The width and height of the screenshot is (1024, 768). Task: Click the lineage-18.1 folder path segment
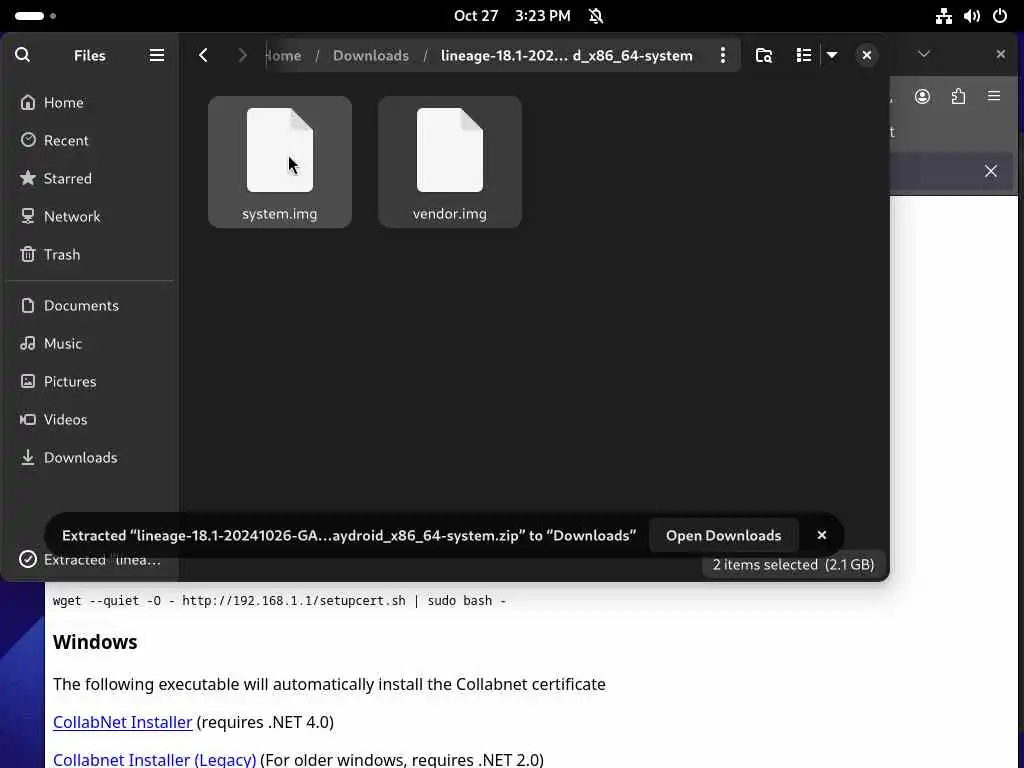click(x=566, y=56)
